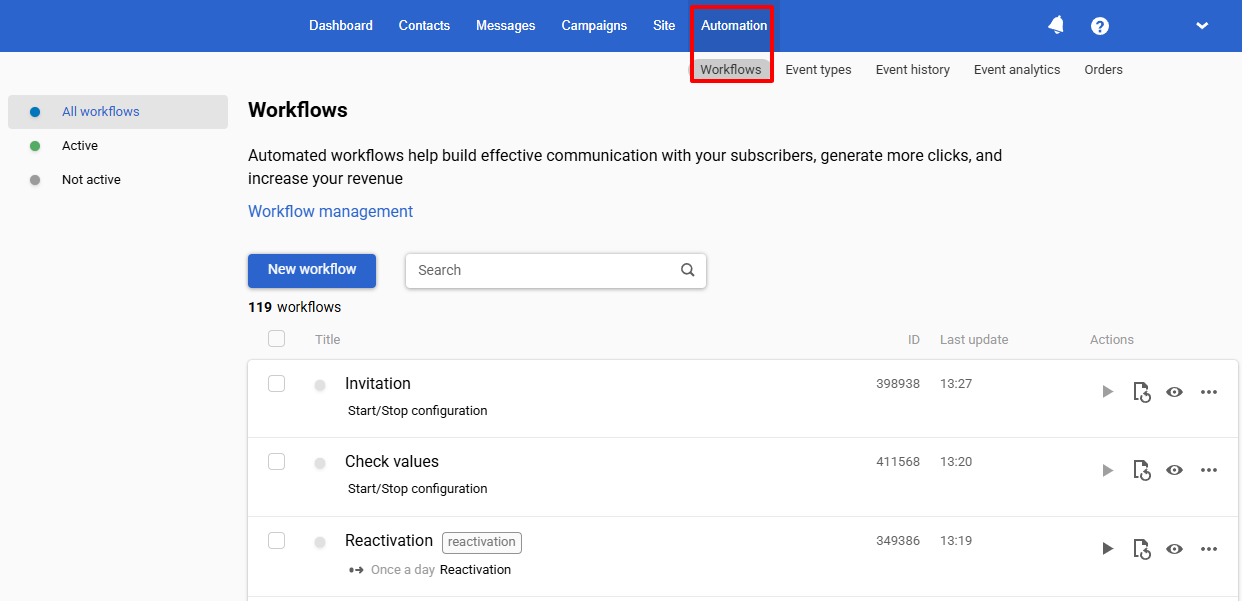Click workflow ID 349386
Screen dimensions: 1242x601
tap(898, 541)
